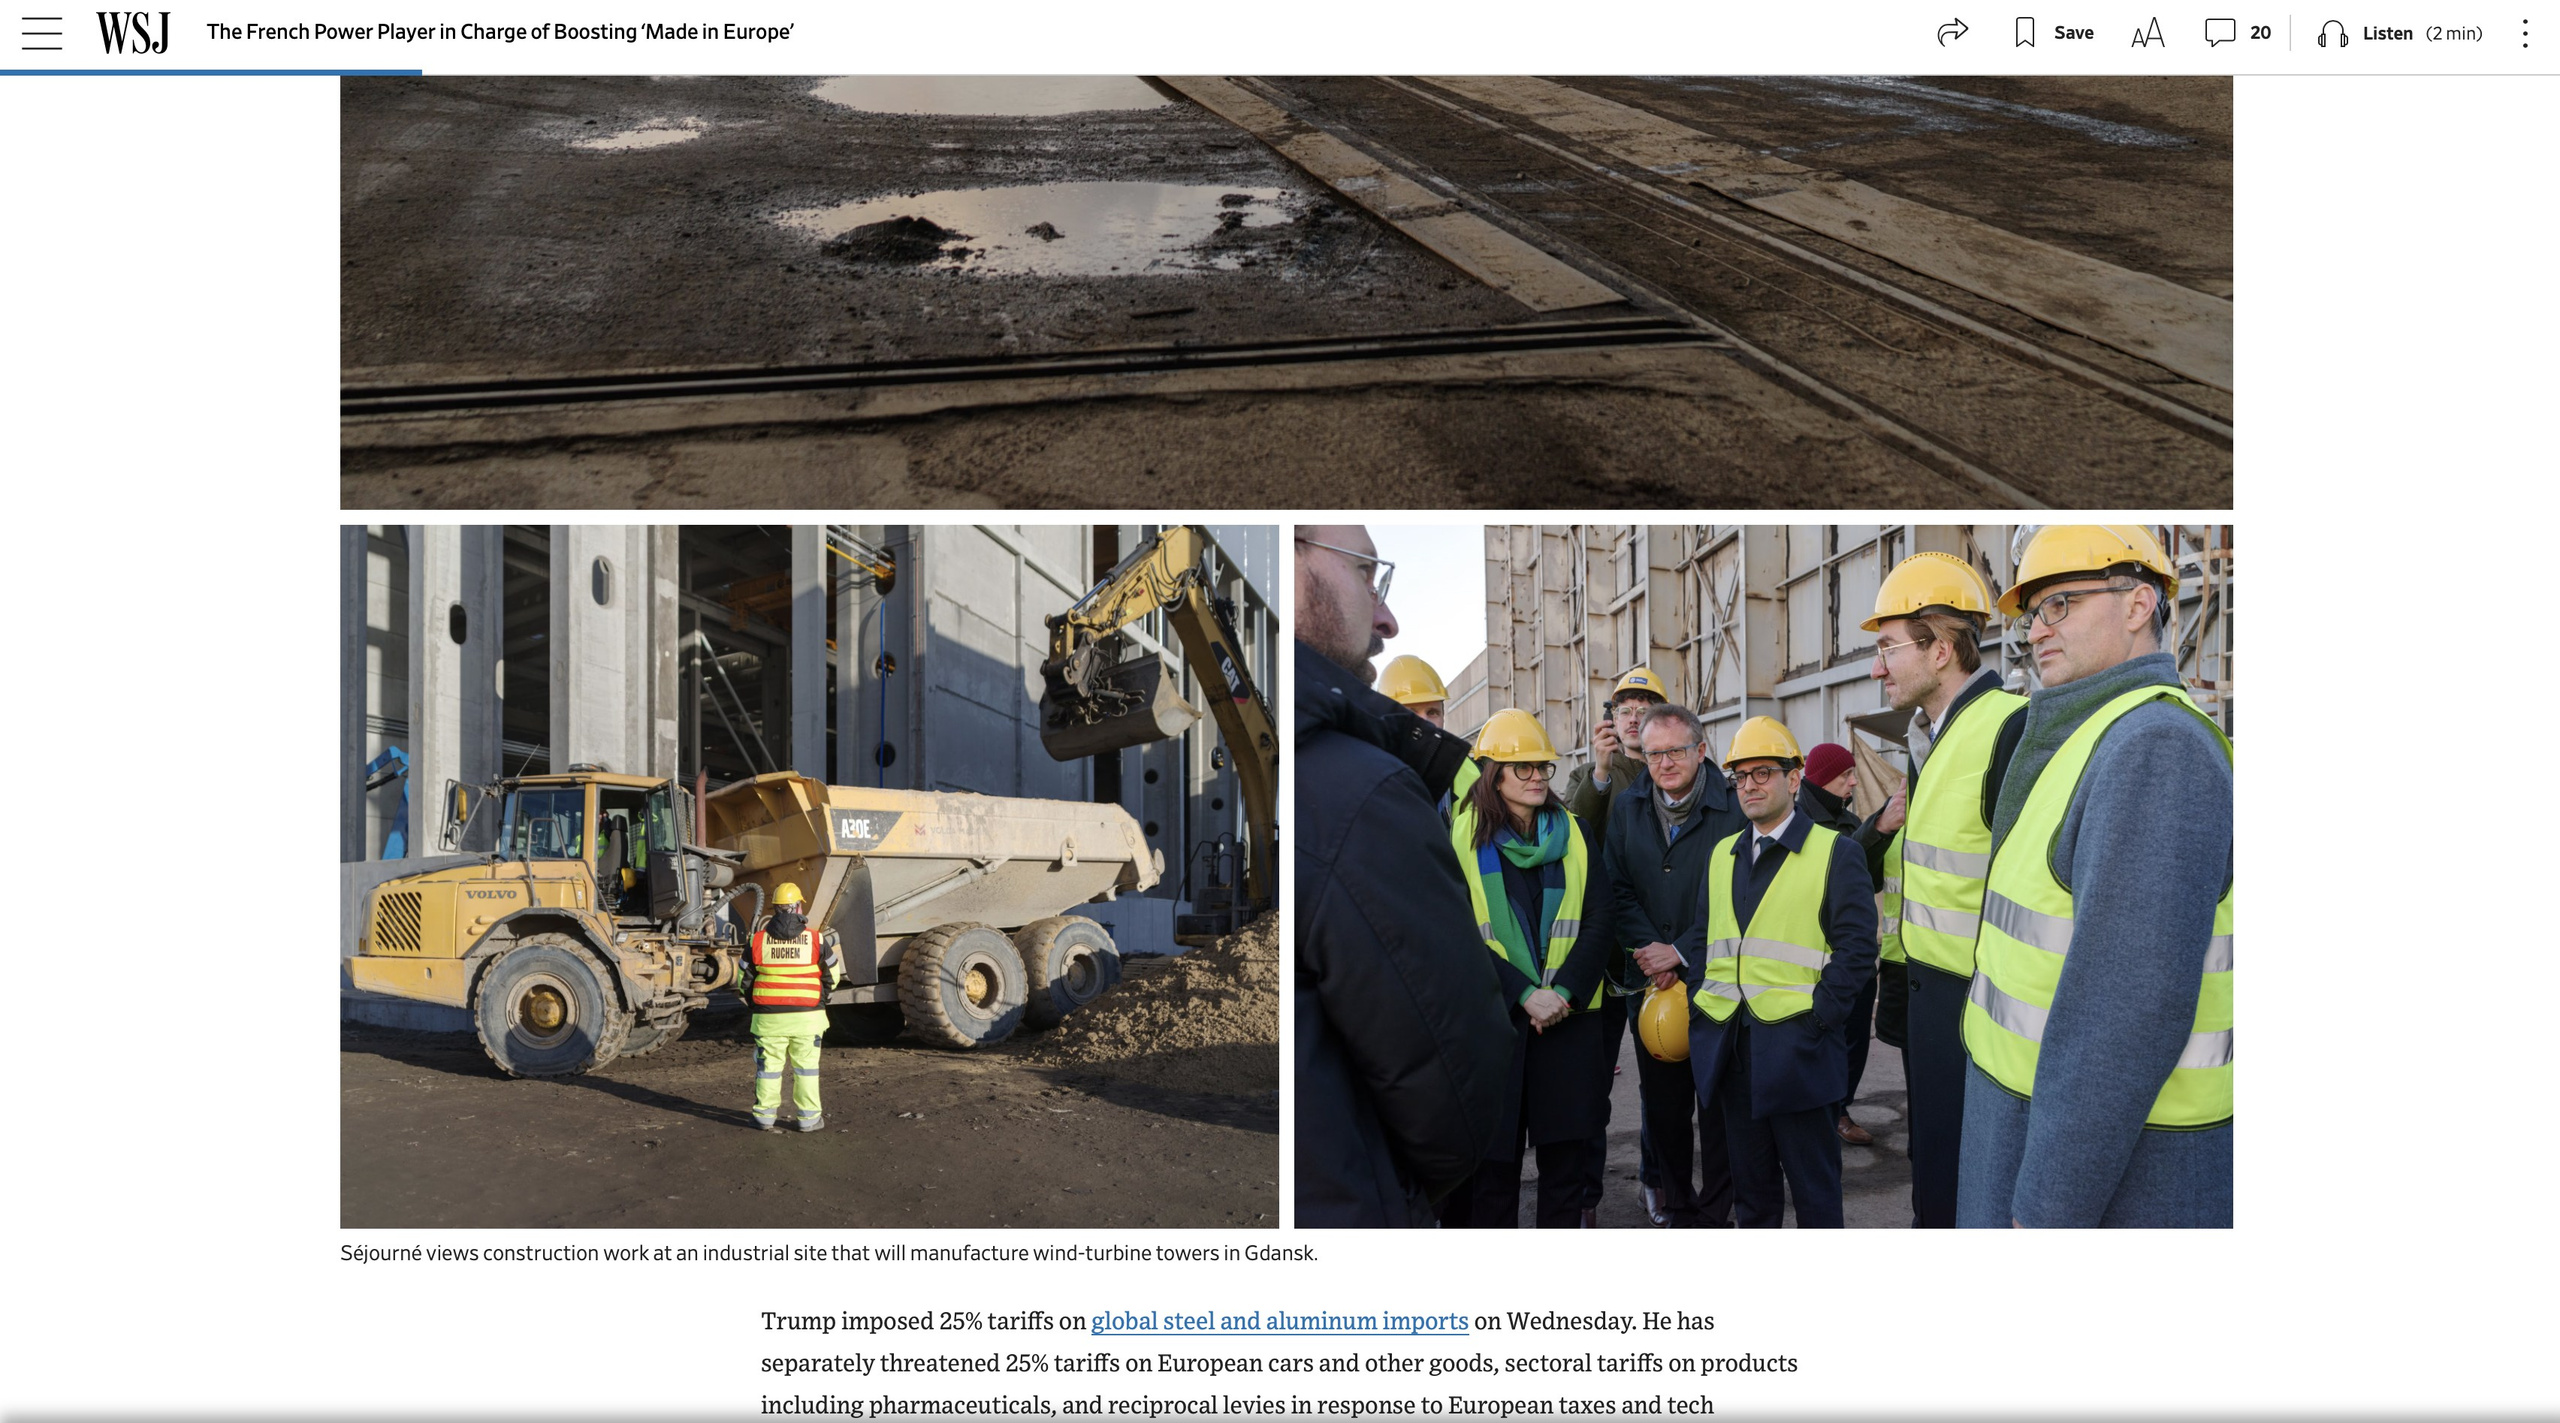Click the 20 comments count
Screen dimensions: 2560x1423
2260,33
